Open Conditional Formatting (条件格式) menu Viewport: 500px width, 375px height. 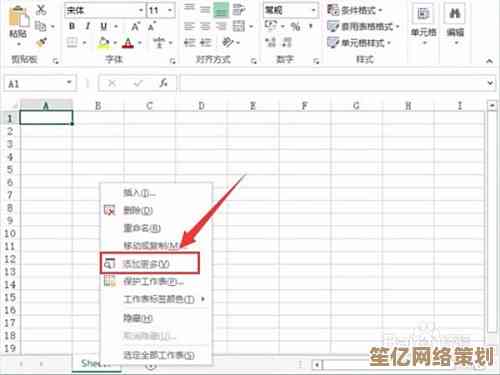pyautogui.click(x=355, y=10)
